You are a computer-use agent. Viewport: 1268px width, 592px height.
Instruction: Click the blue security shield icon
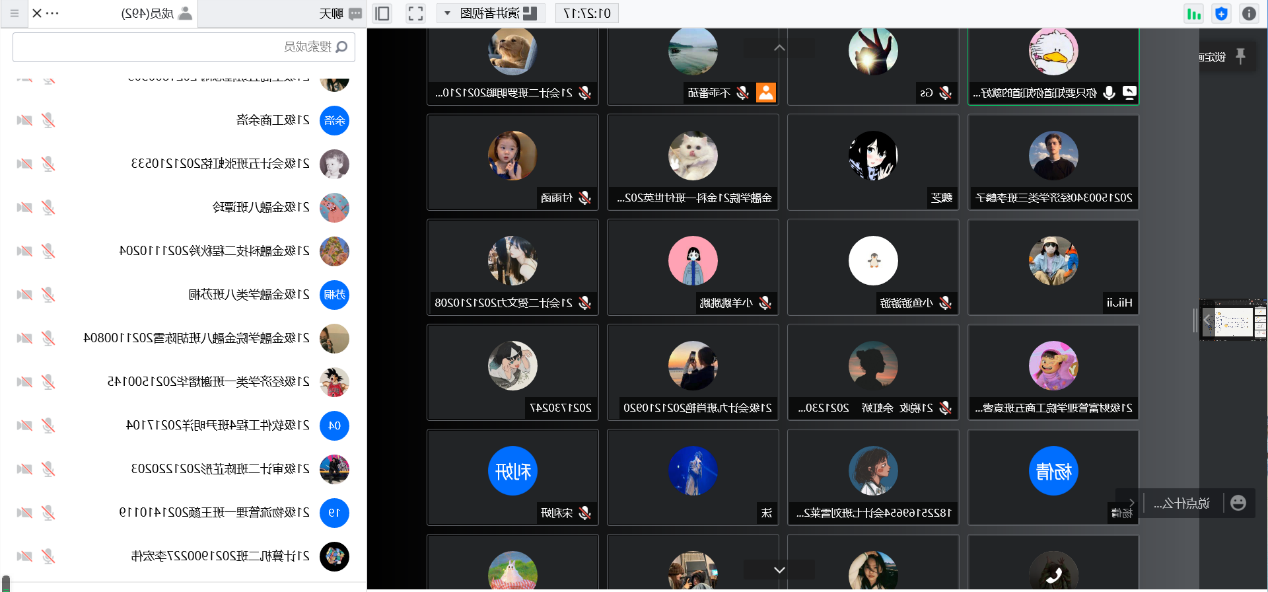tap(1221, 13)
